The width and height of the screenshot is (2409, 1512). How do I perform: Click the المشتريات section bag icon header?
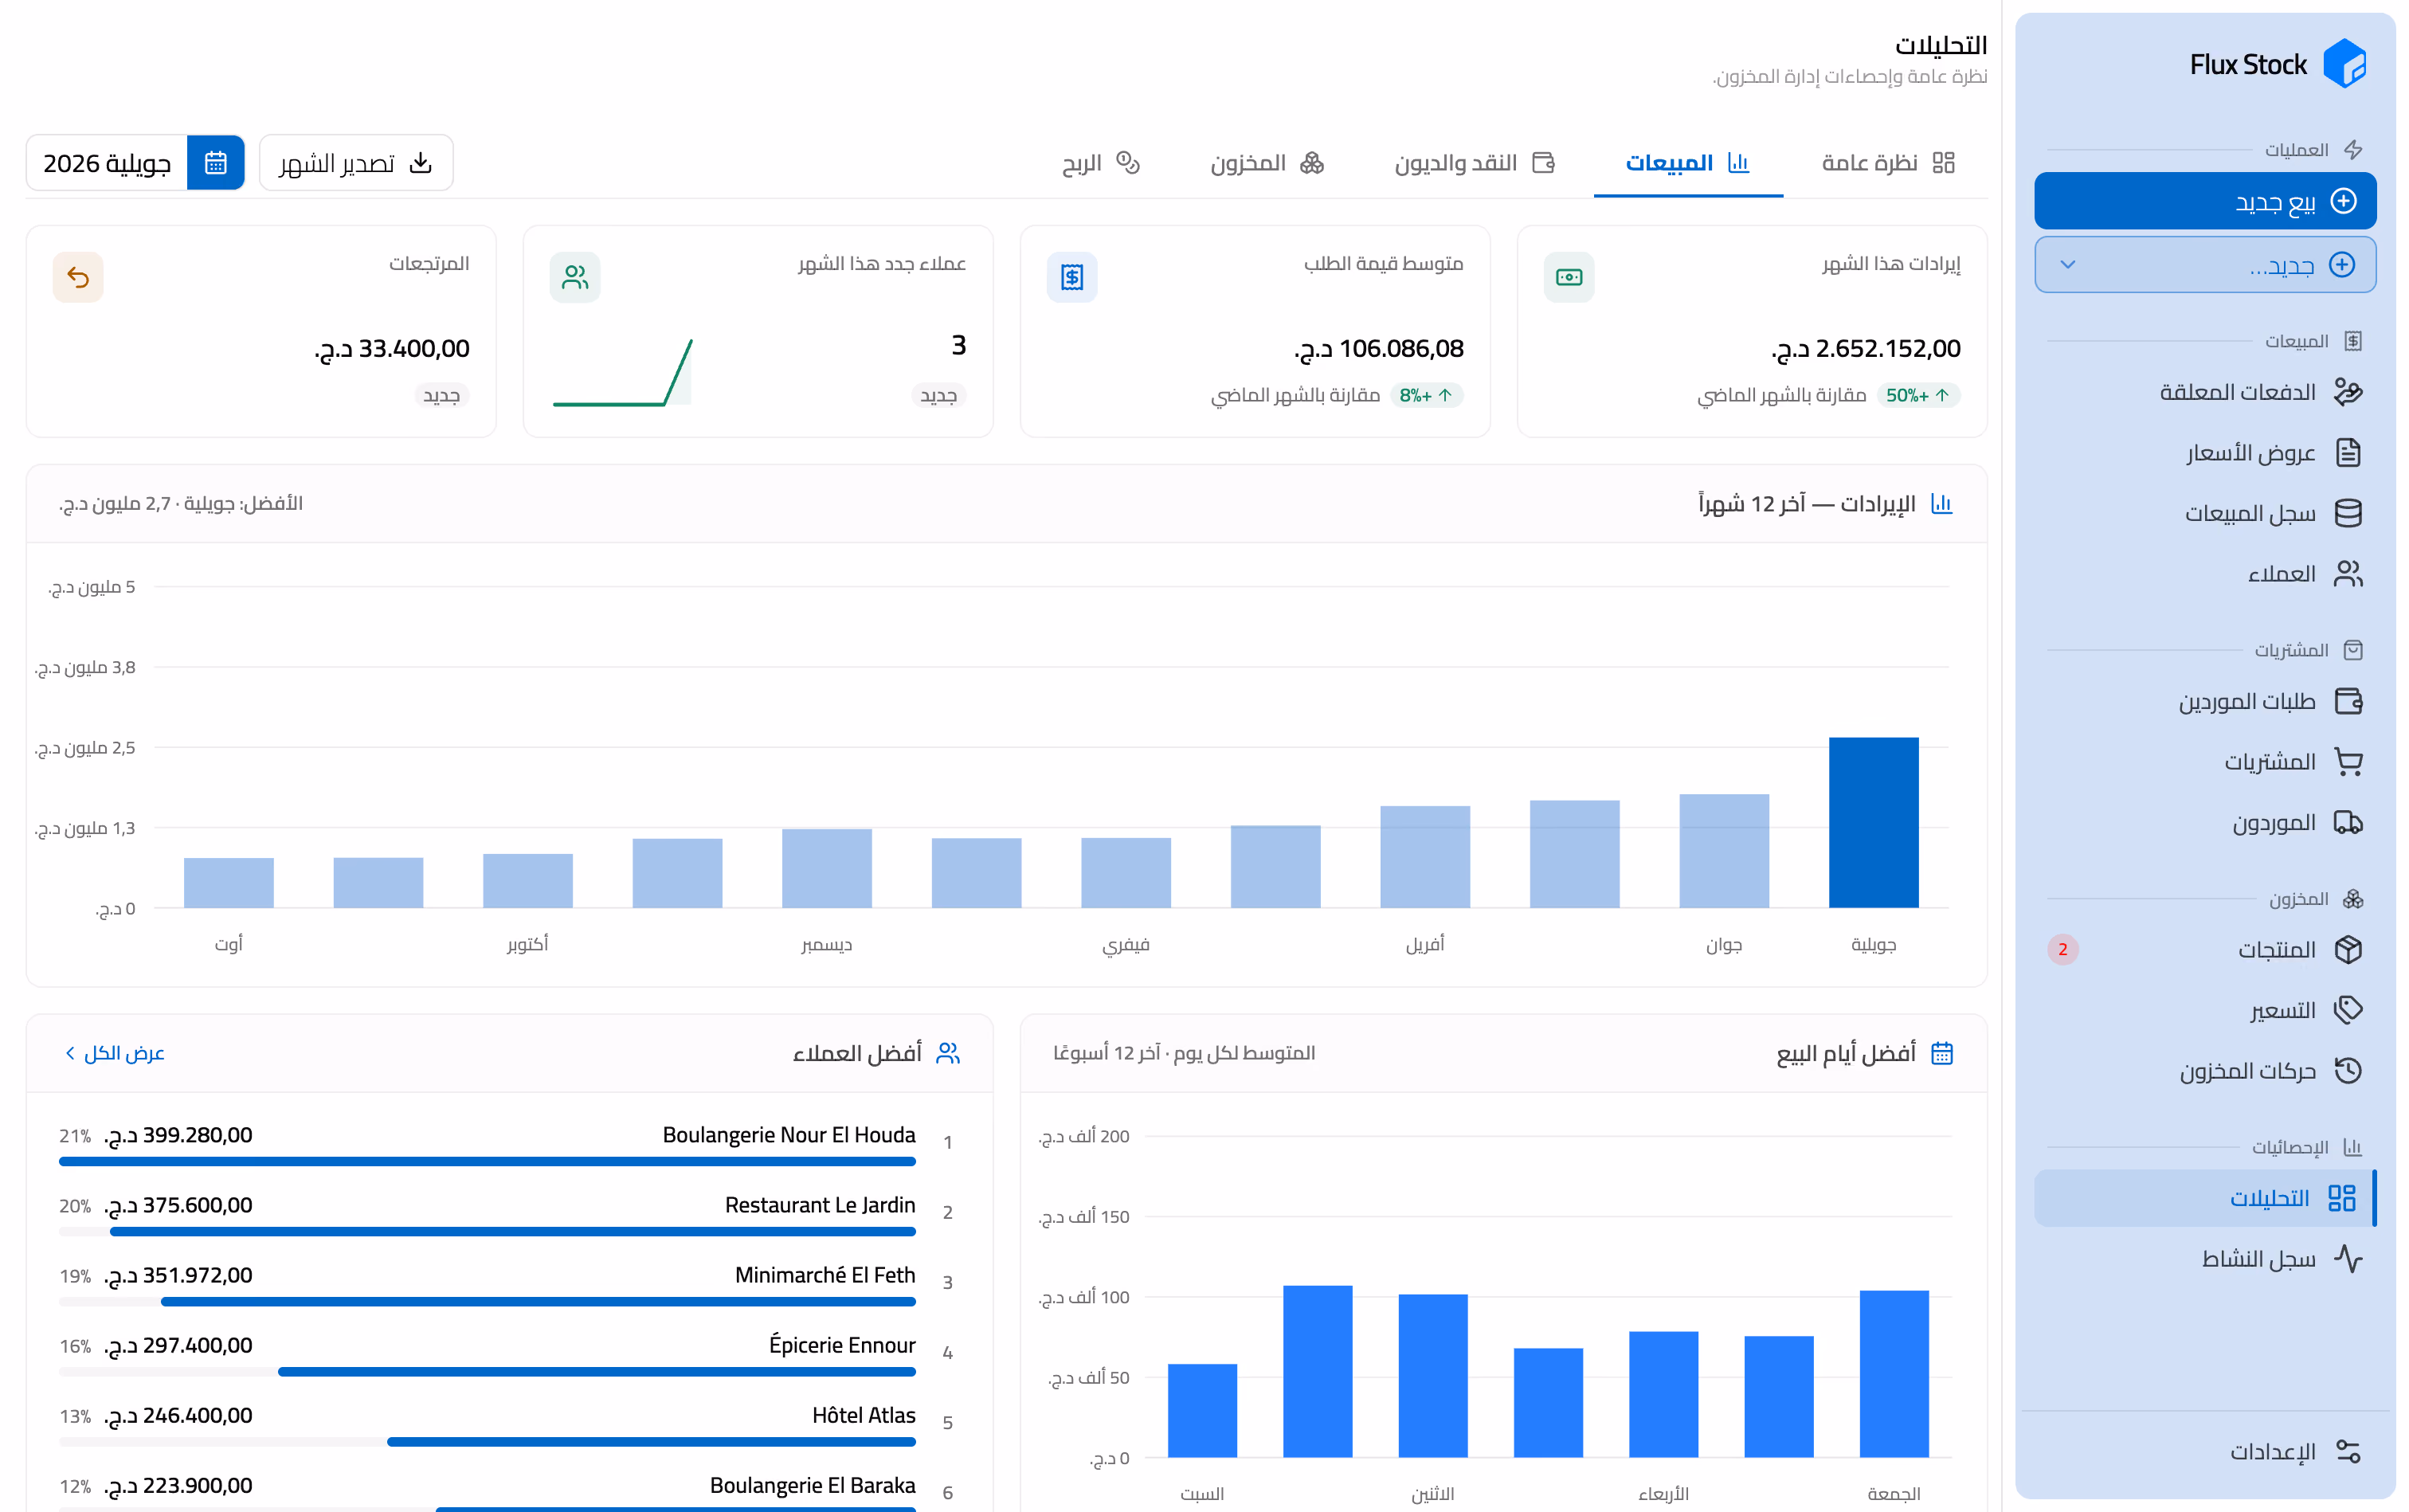(2352, 650)
